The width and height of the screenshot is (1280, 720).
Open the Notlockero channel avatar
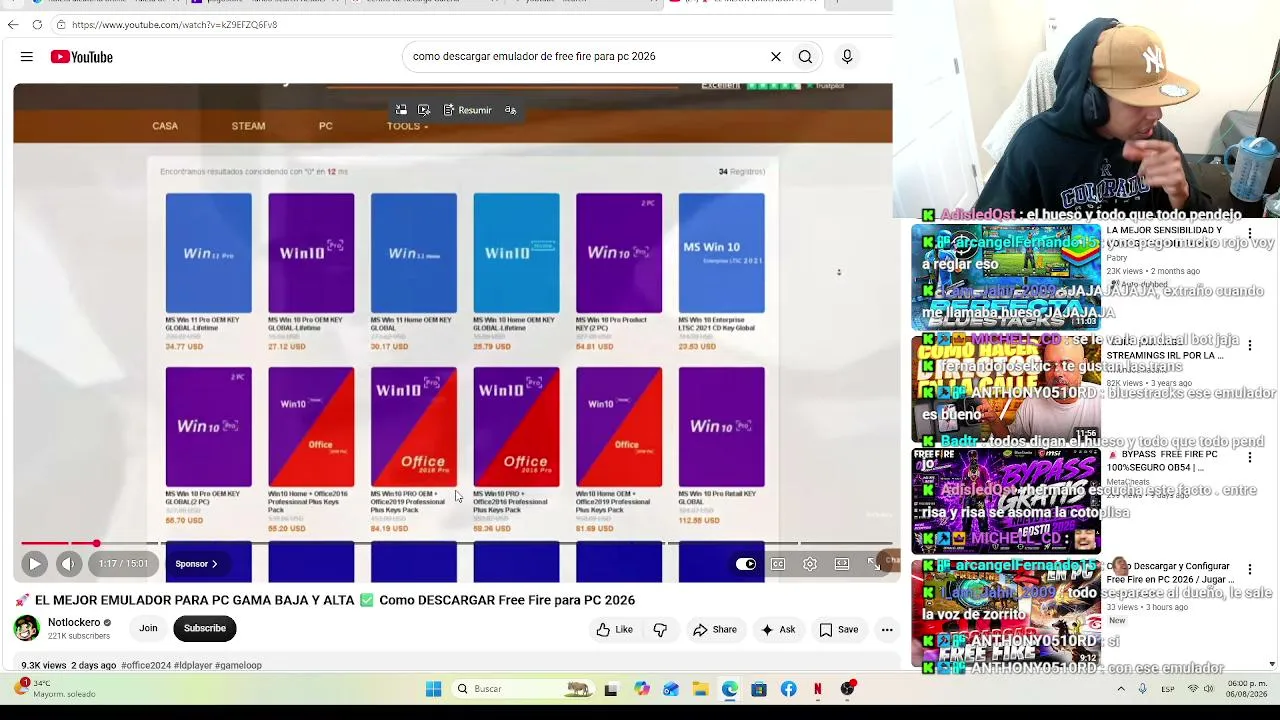(27, 628)
